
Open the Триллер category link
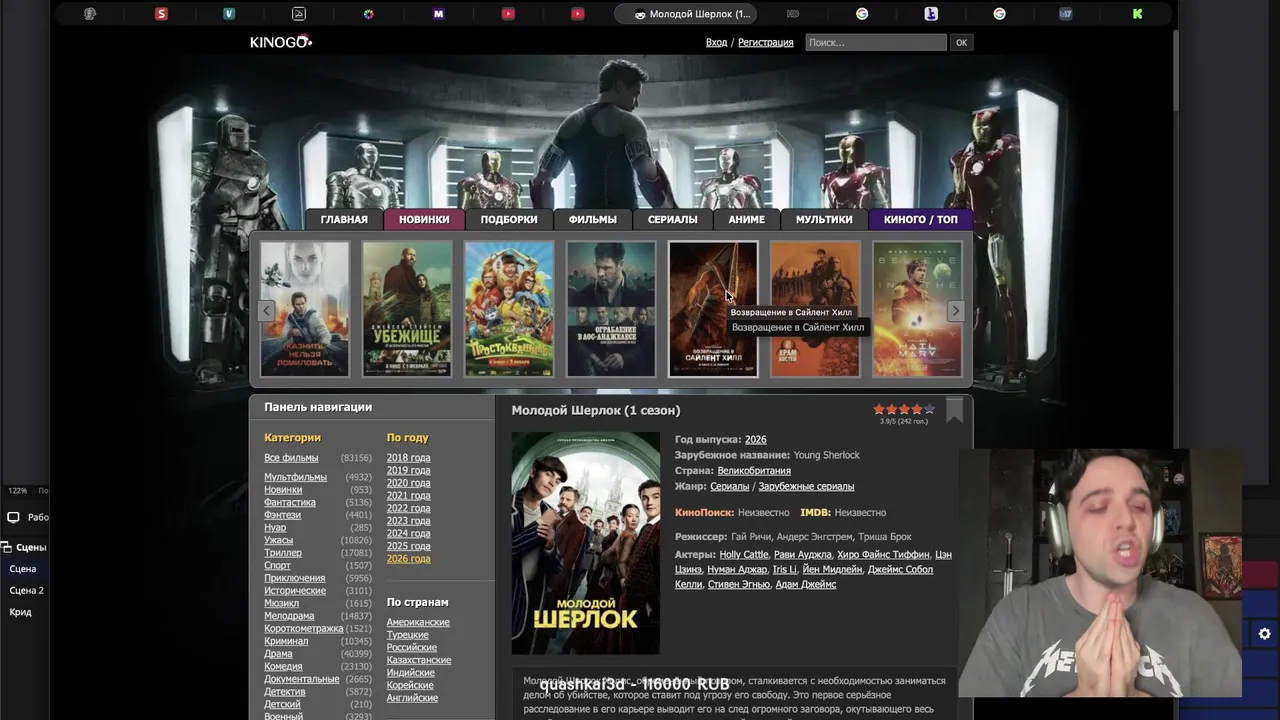tap(283, 553)
